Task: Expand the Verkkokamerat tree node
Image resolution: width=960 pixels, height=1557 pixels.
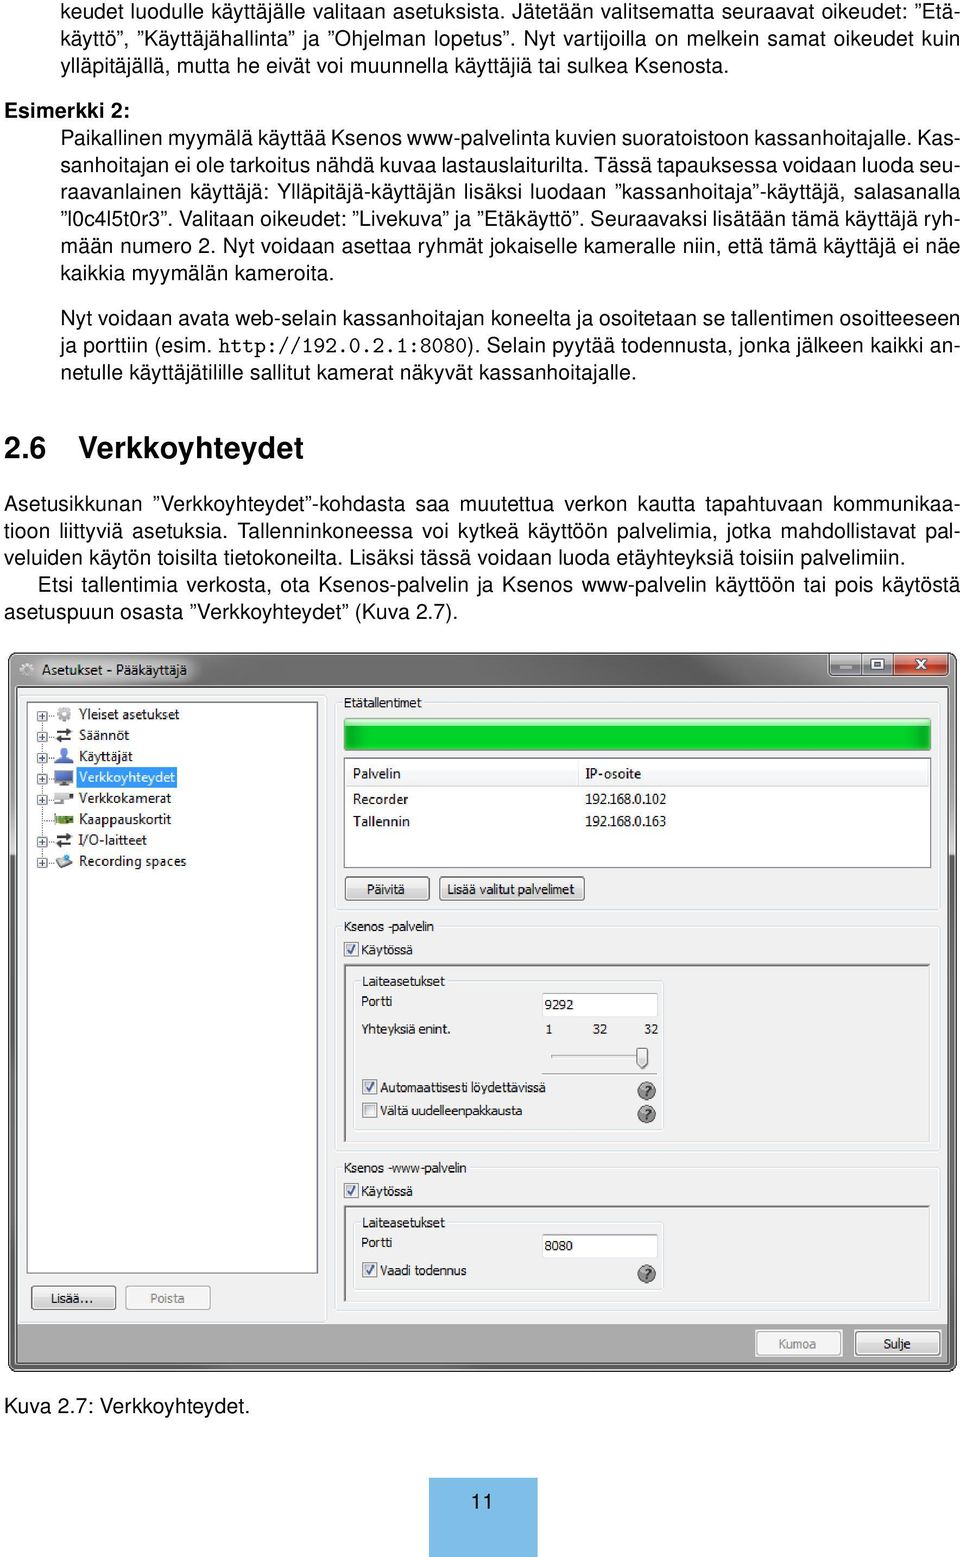Action: tap(42, 799)
